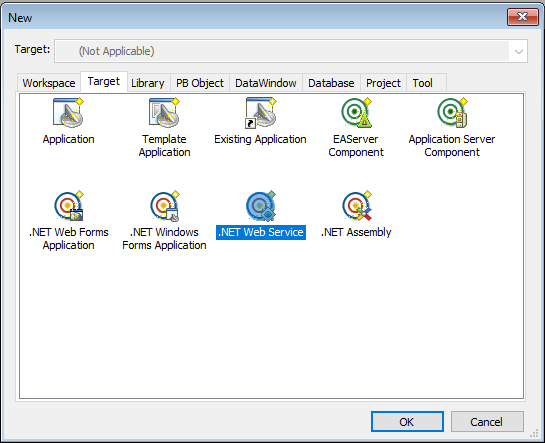Select the EAServer Component icon
The width and height of the screenshot is (545, 443).
(356, 113)
